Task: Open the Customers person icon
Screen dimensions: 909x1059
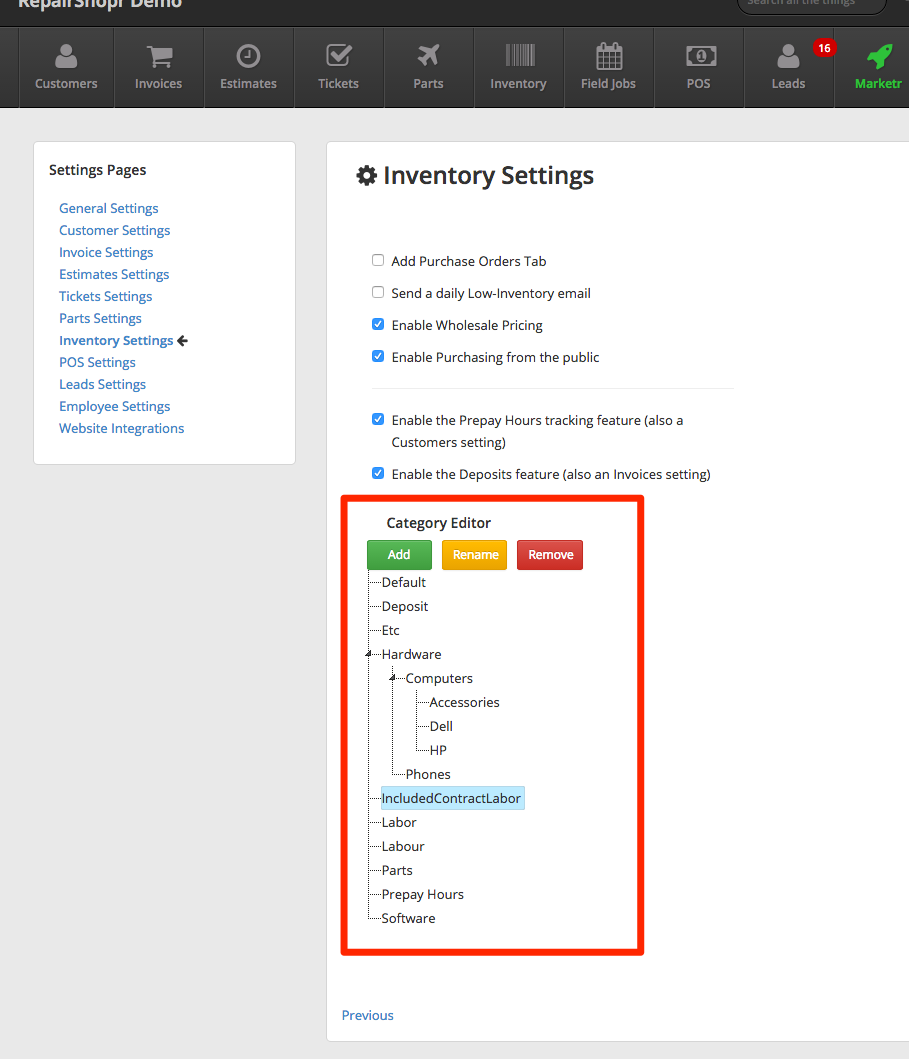Action: [x=66, y=56]
